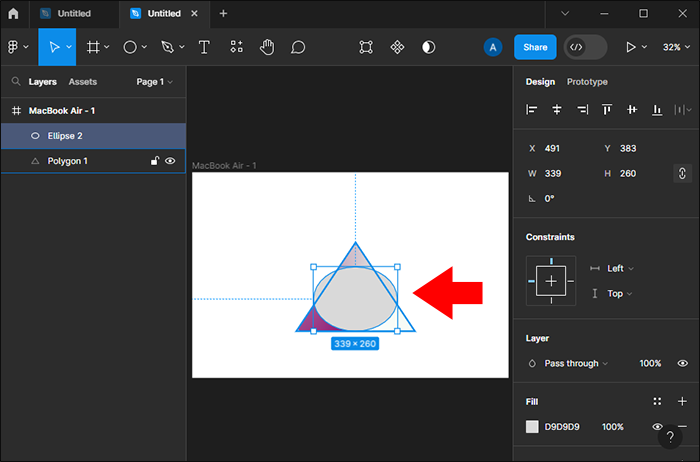Expand the Page 1 dropdown
The width and height of the screenshot is (700, 462).
154,82
